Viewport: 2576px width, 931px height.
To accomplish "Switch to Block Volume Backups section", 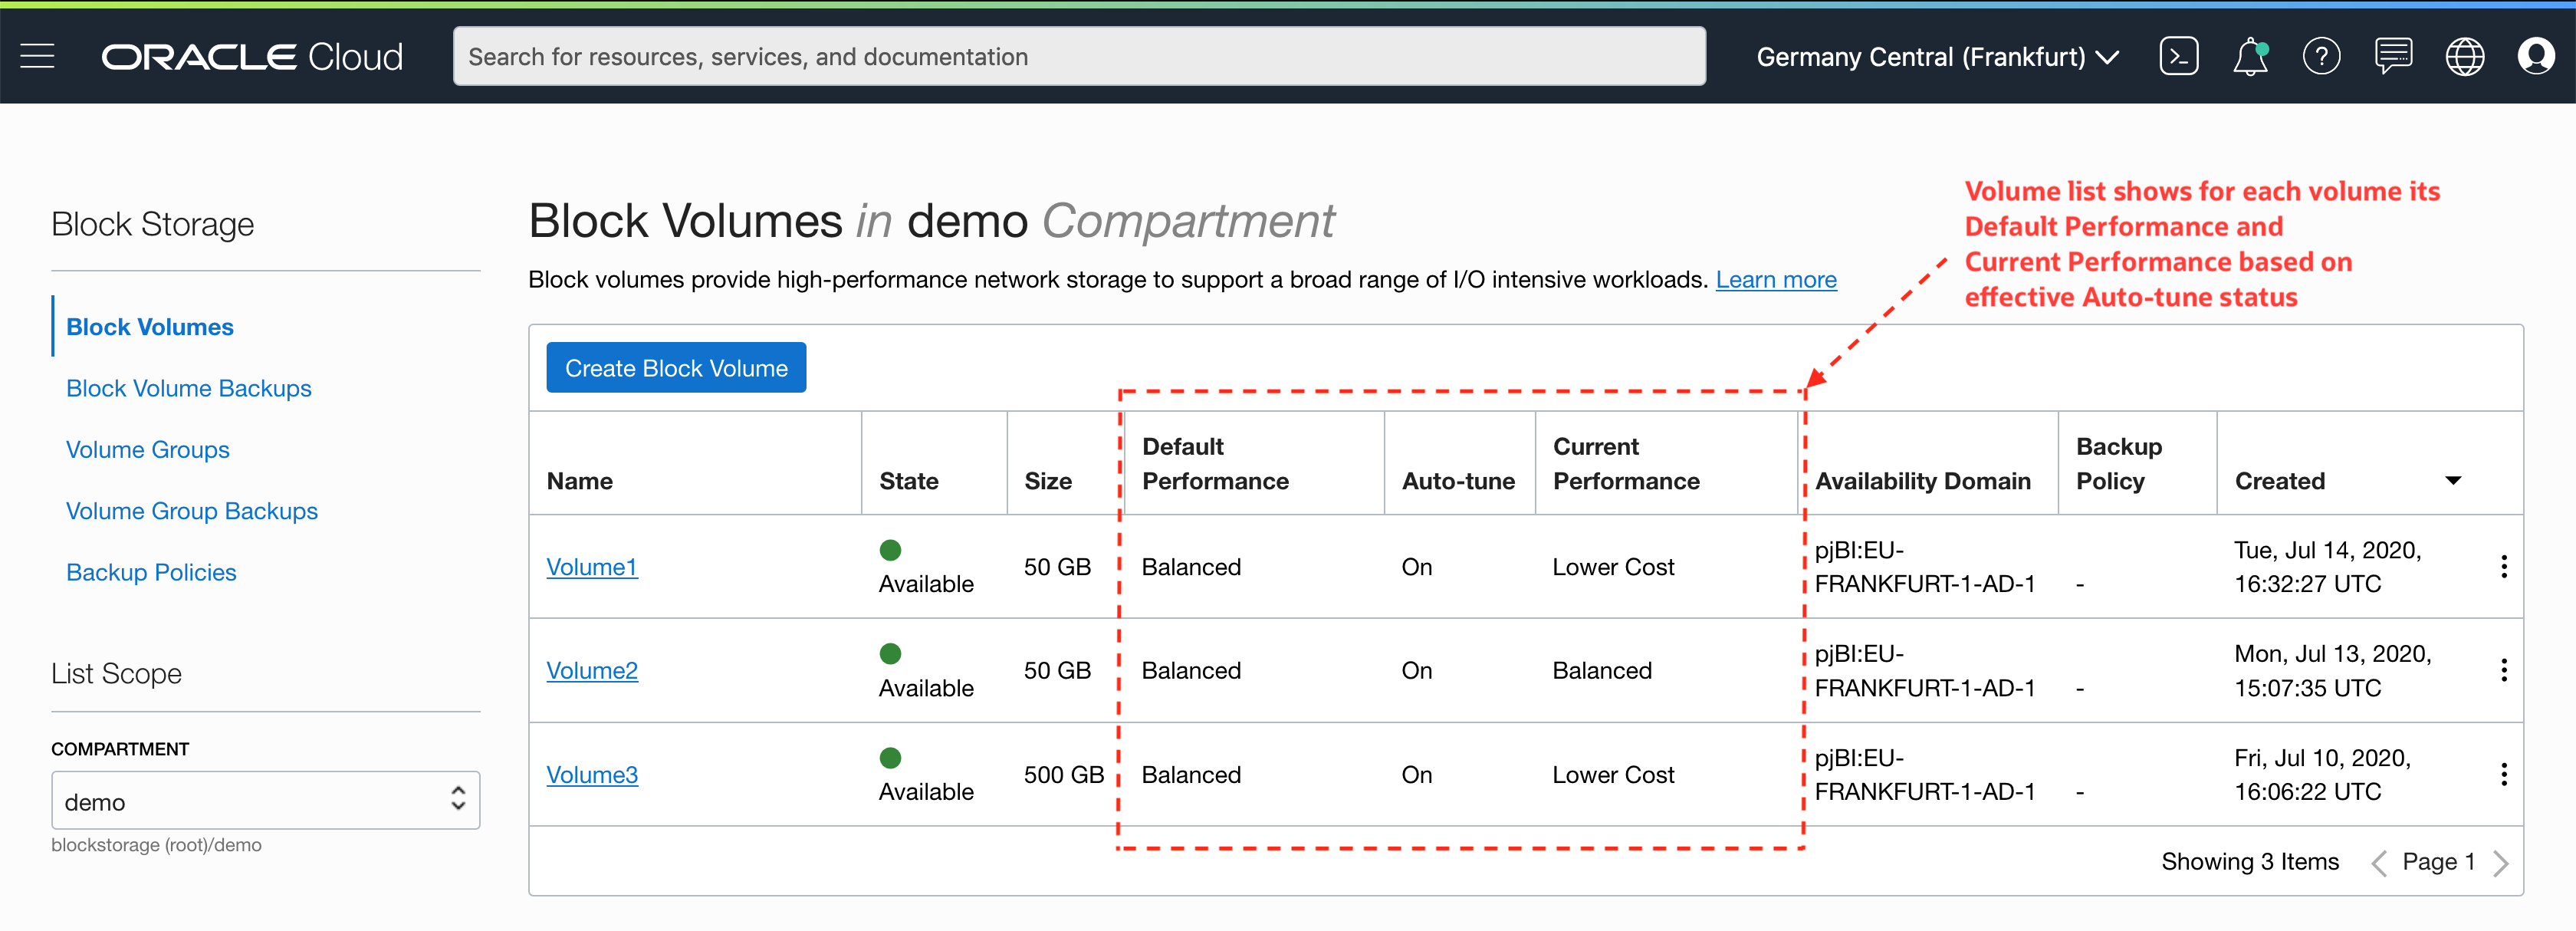I will (188, 388).
